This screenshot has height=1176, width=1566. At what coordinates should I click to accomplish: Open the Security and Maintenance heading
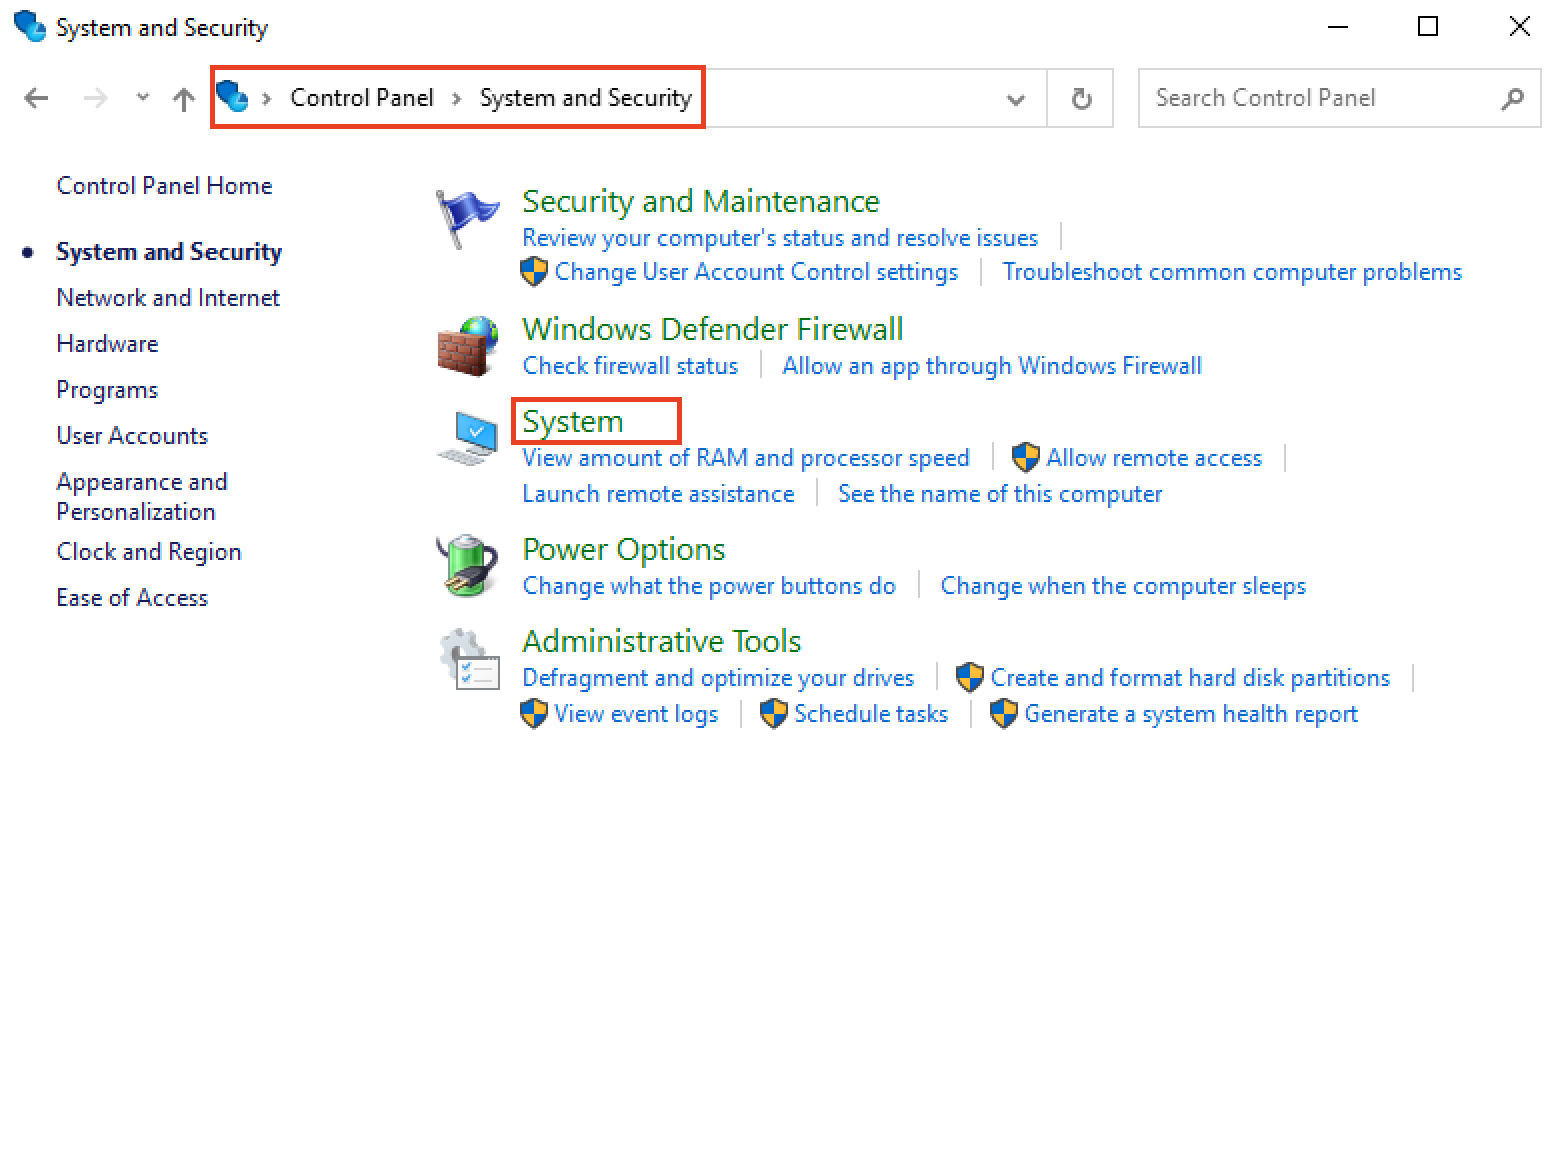(x=701, y=201)
